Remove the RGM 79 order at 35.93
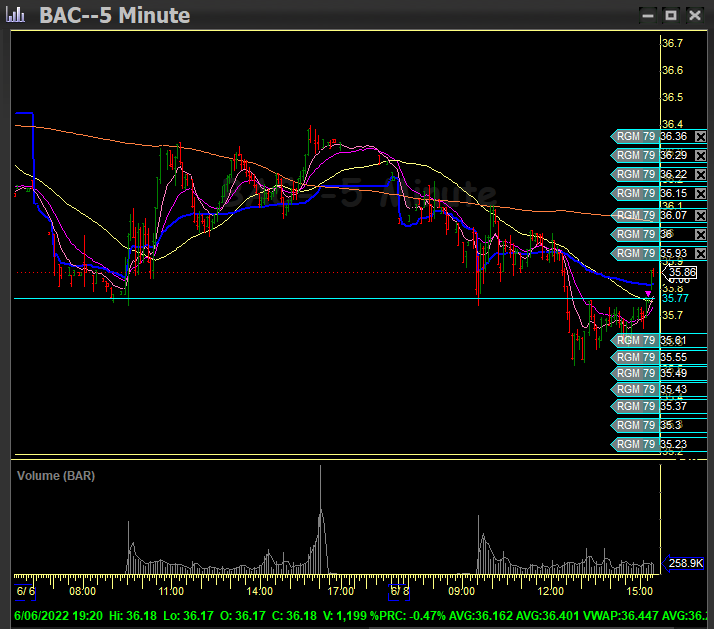The width and height of the screenshot is (714, 629). pos(700,253)
